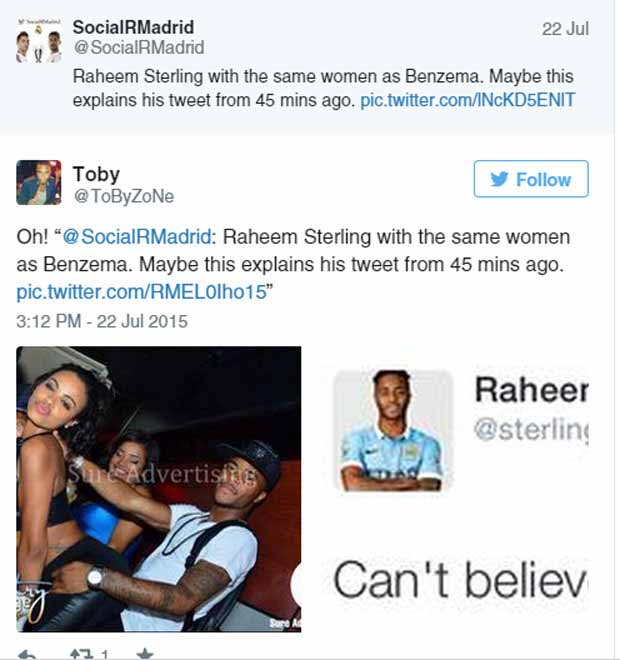Screen dimensions: 620x660
Task: Open the 3:12 PM - 22 Jul 2015 timestamp
Action: [x=102, y=322]
